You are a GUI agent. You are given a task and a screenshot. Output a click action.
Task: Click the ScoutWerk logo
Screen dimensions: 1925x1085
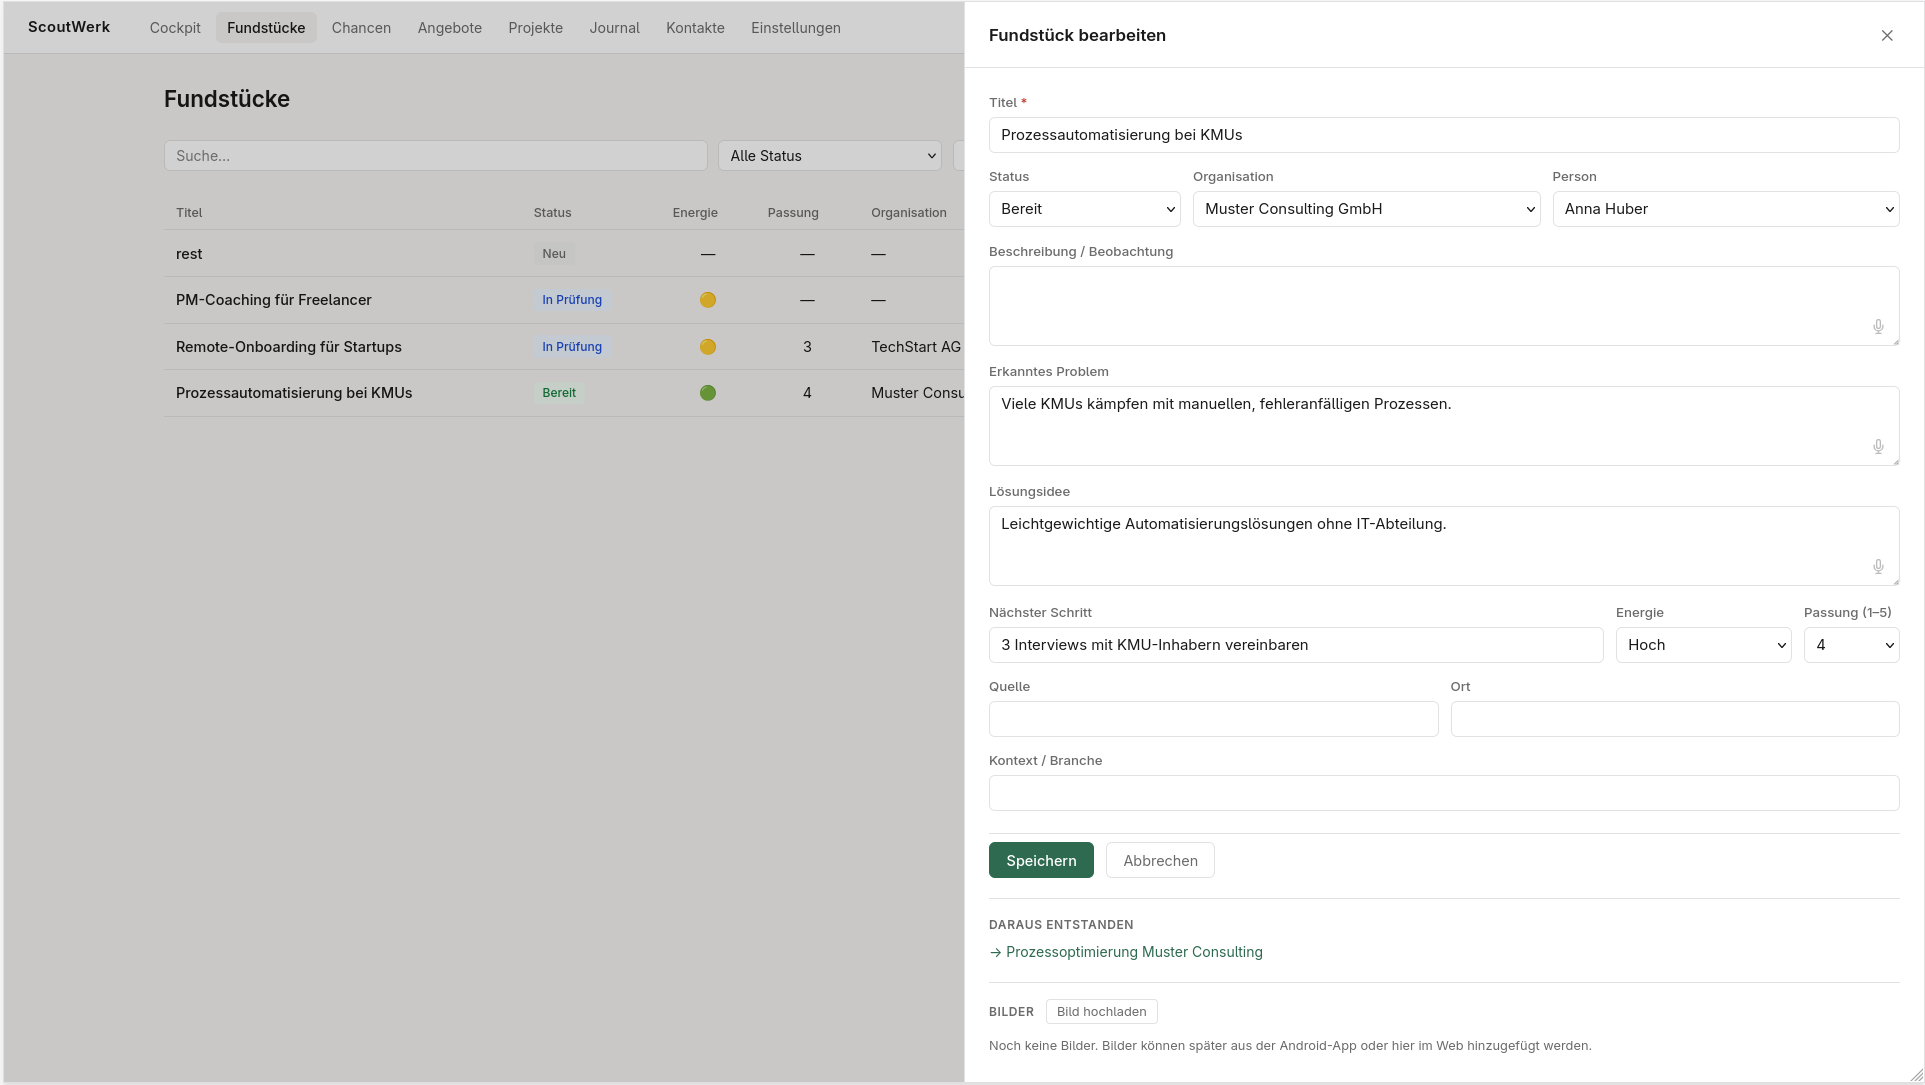tap(69, 27)
